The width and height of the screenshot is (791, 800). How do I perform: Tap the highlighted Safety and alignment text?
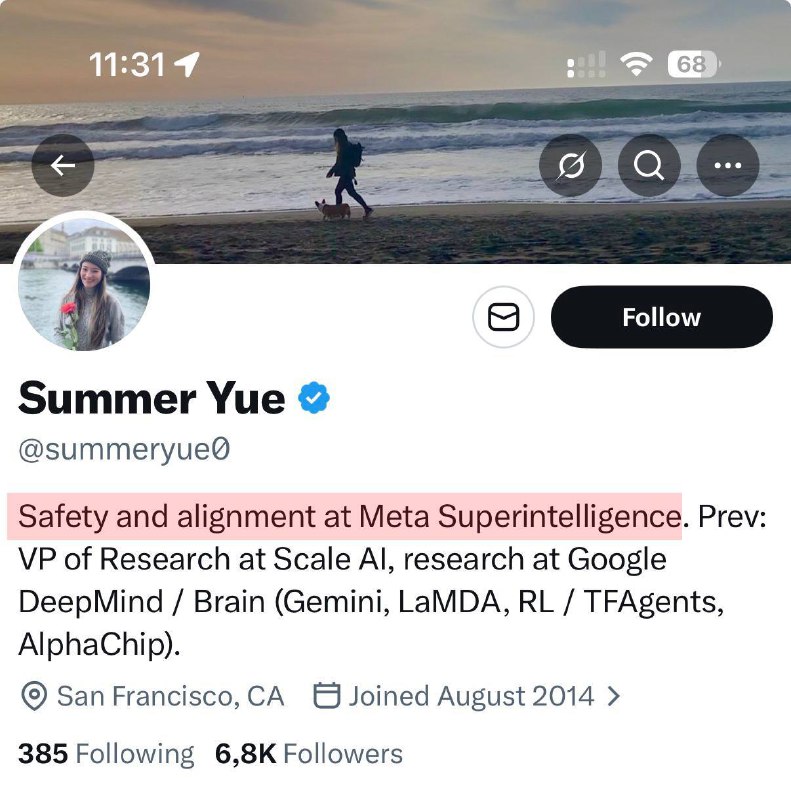[x=349, y=516]
